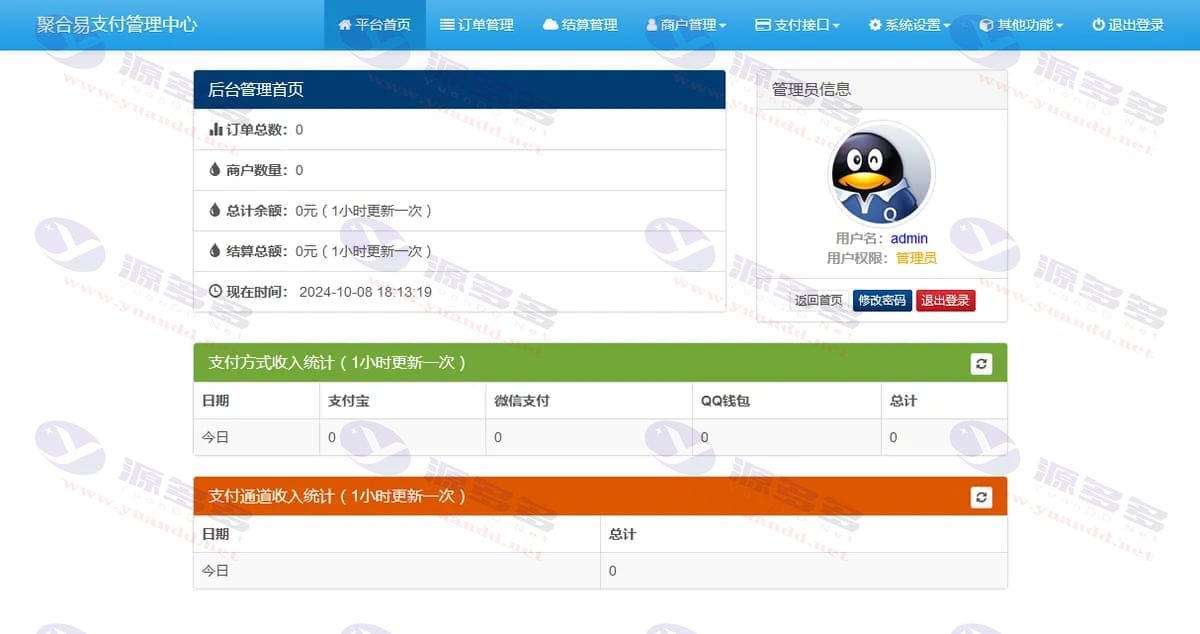Click the refresh icon in the green payment-method panel
Image resolution: width=1200 pixels, height=634 pixels.
(981, 364)
